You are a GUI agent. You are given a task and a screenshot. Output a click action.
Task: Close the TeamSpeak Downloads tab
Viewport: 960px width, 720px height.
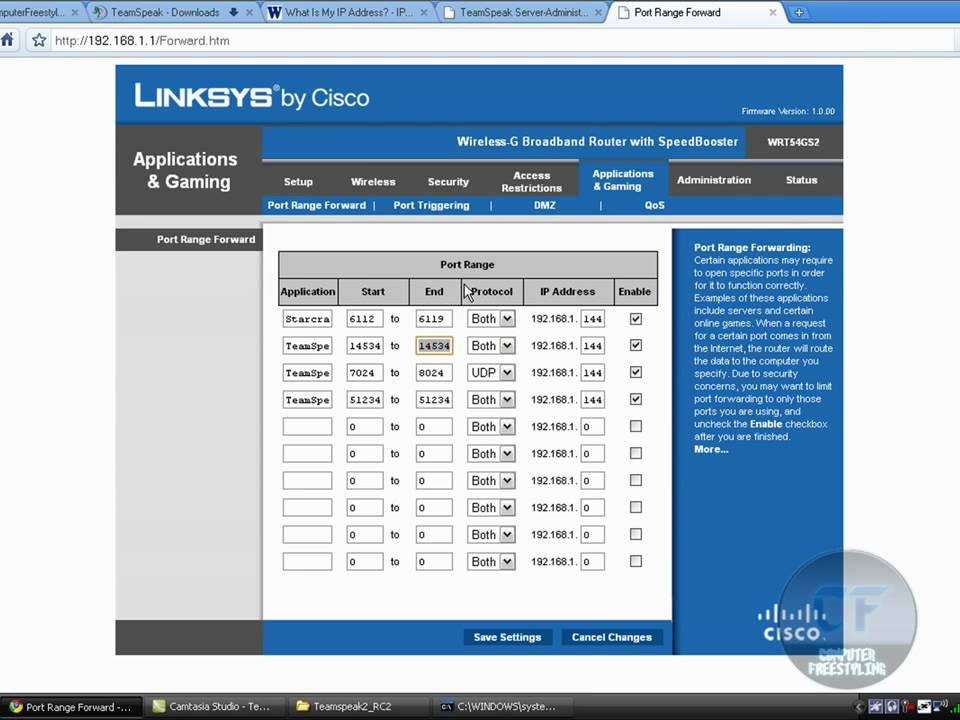[x=249, y=12]
